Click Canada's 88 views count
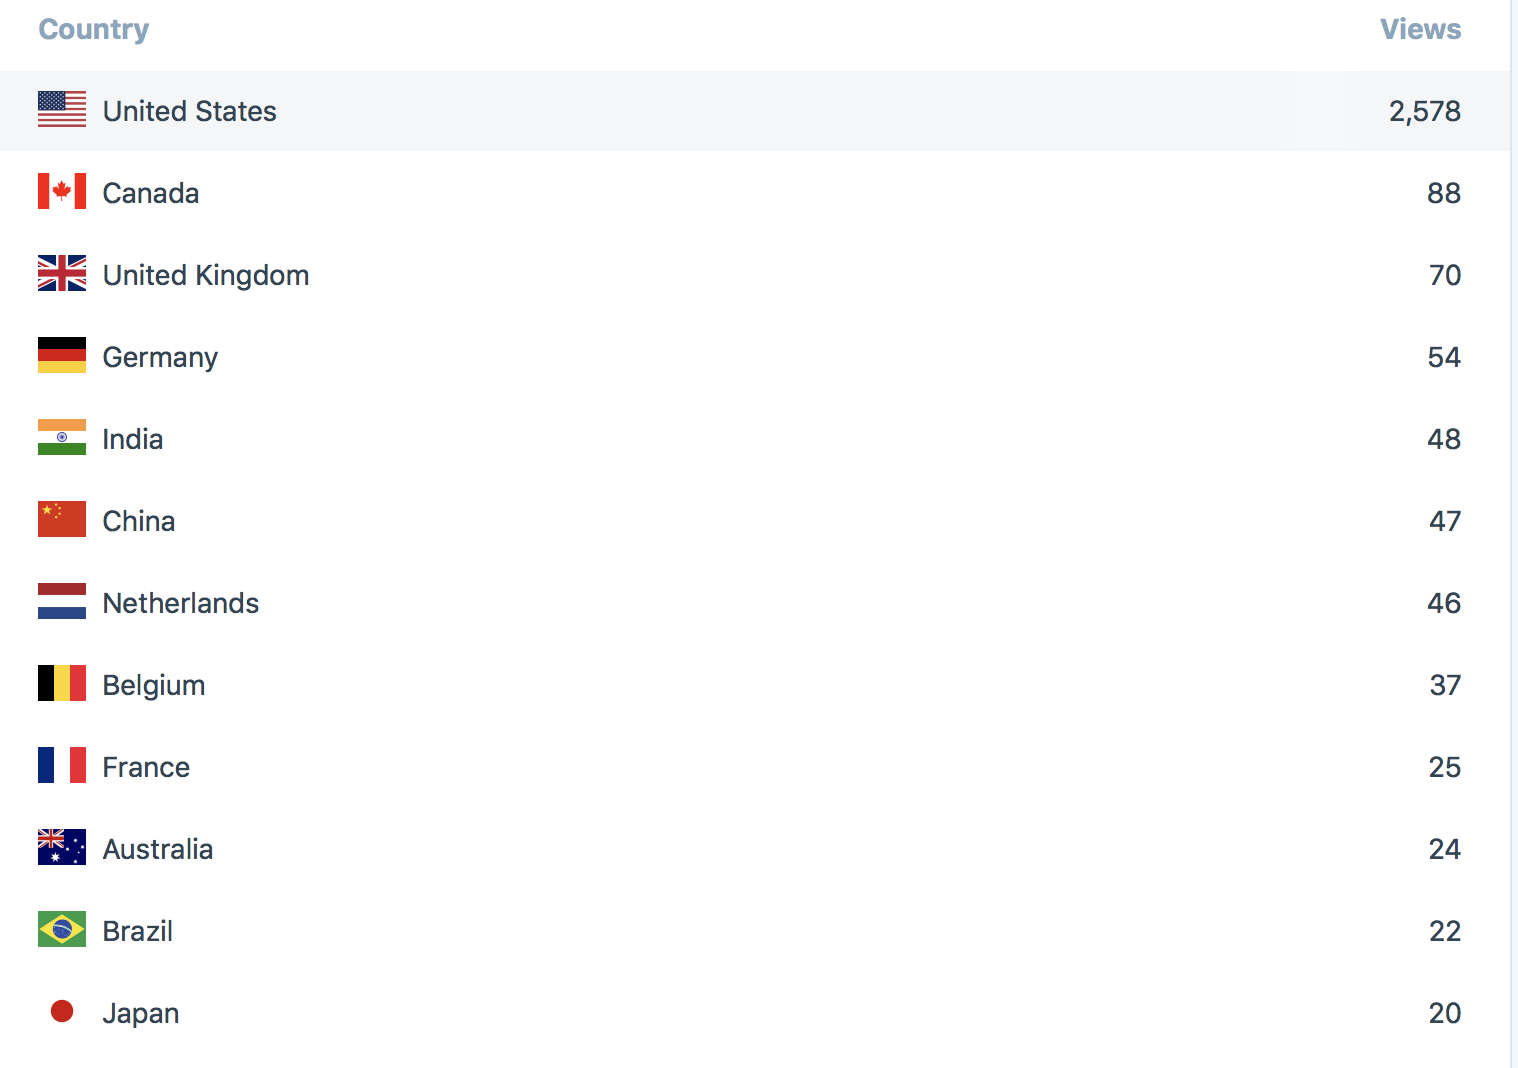The image size is (1518, 1068). coord(1443,193)
